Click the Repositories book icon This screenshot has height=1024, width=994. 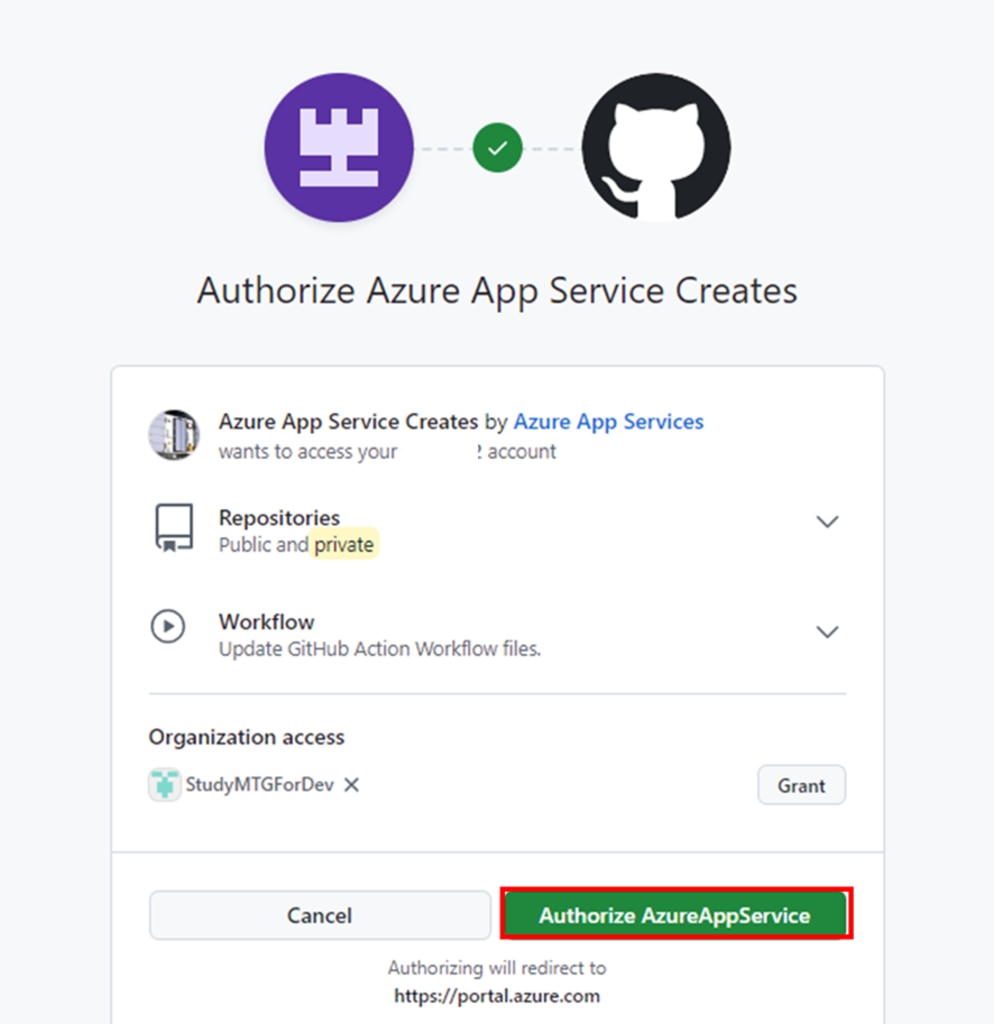click(173, 527)
